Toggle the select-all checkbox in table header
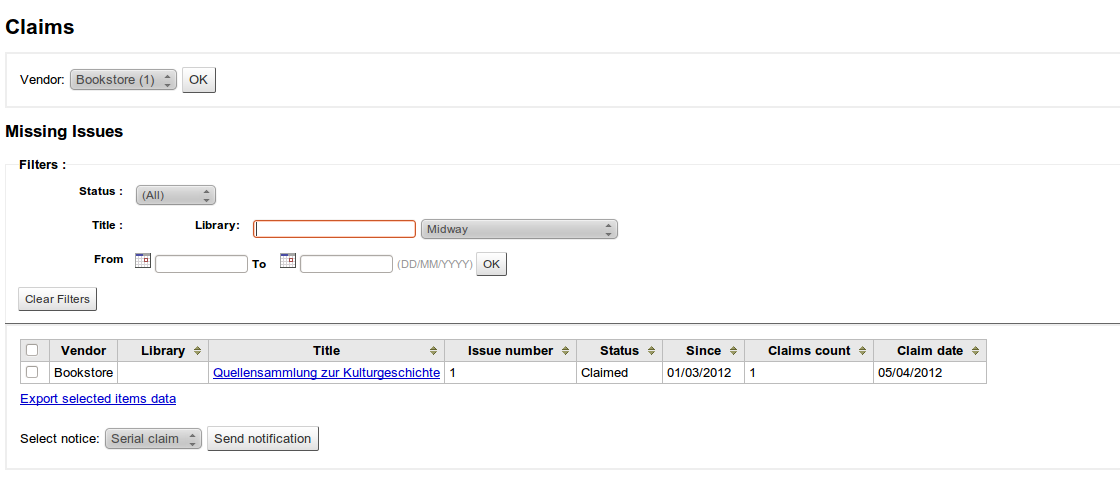Viewport: 1120px width, 491px height. (x=33, y=351)
